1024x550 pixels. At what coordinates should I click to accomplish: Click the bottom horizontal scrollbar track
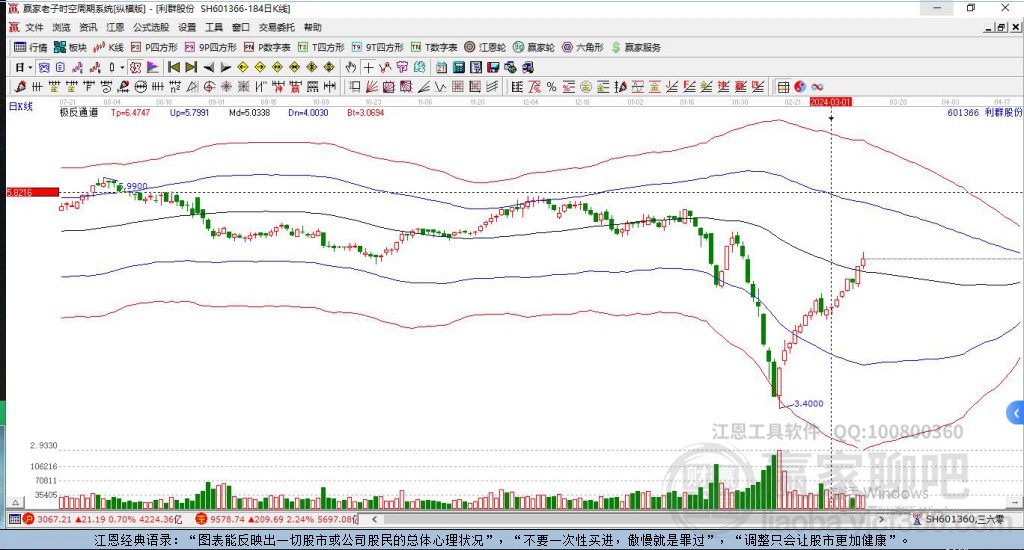[627, 519]
